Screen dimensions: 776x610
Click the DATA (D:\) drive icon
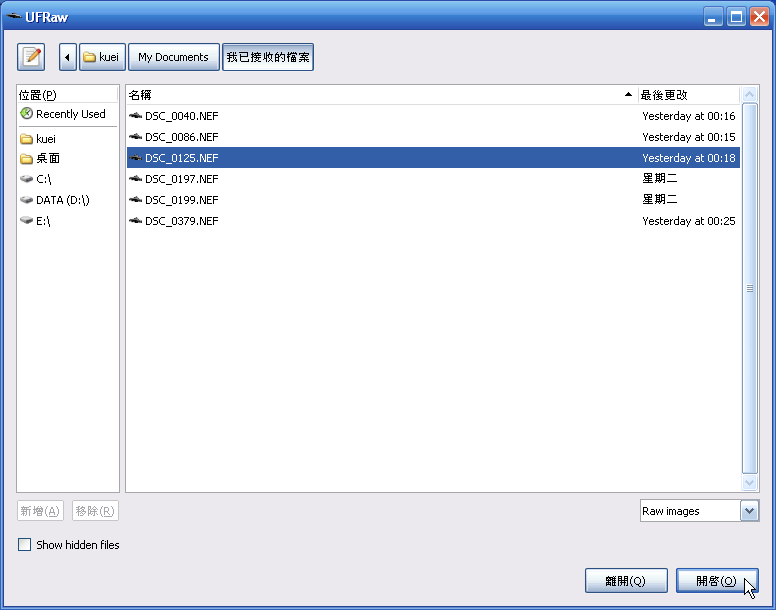click(26, 199)
